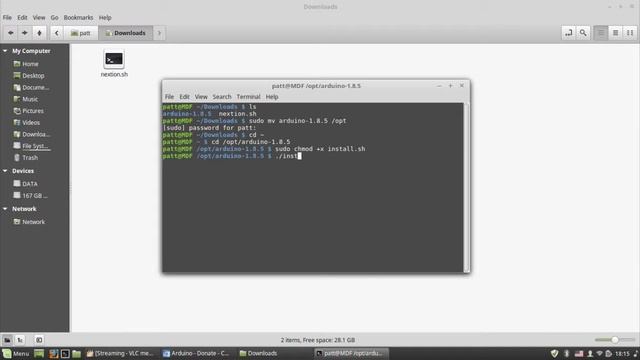Select patt breadcrumb in path bar
The image size is (640, 360).
click(x=80, y=33)
